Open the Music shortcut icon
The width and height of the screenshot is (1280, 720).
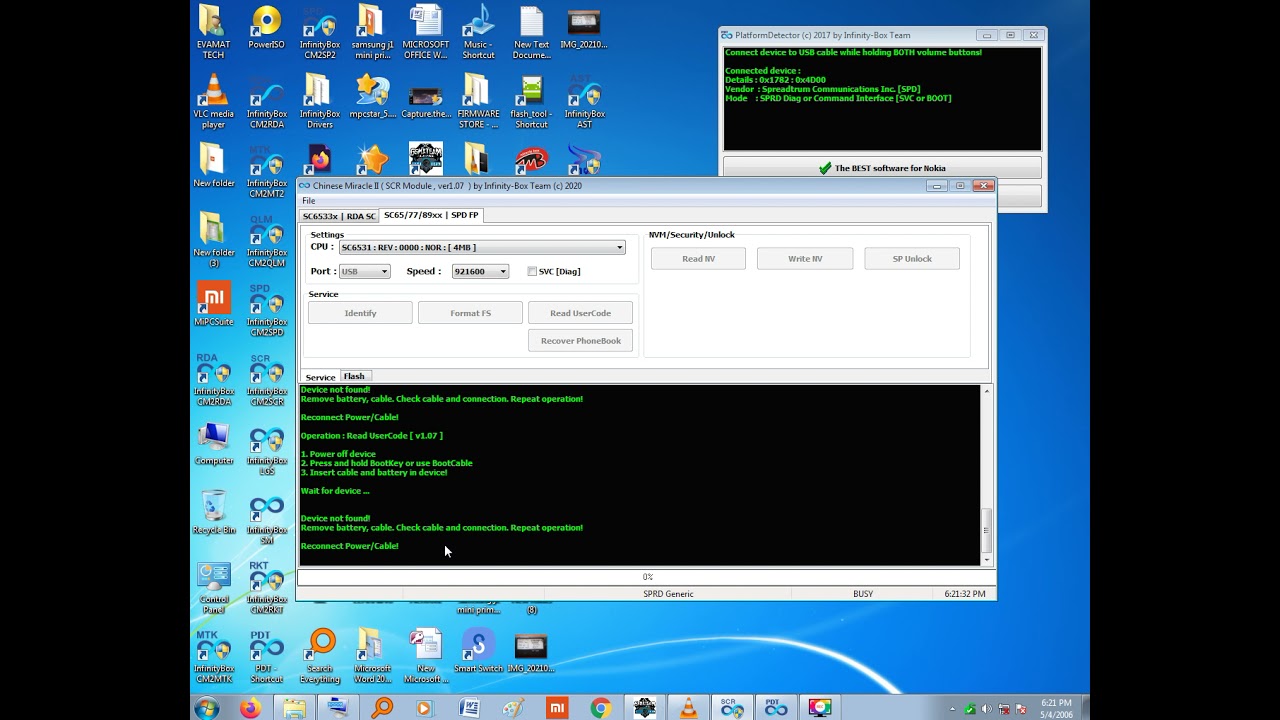(478, 30)
